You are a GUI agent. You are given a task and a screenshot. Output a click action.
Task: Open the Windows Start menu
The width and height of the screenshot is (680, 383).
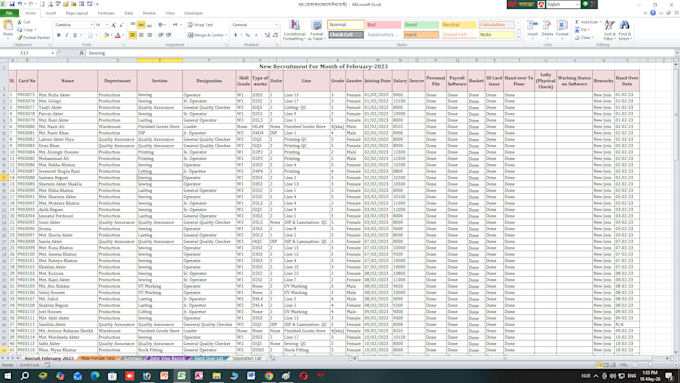[8, 376]
